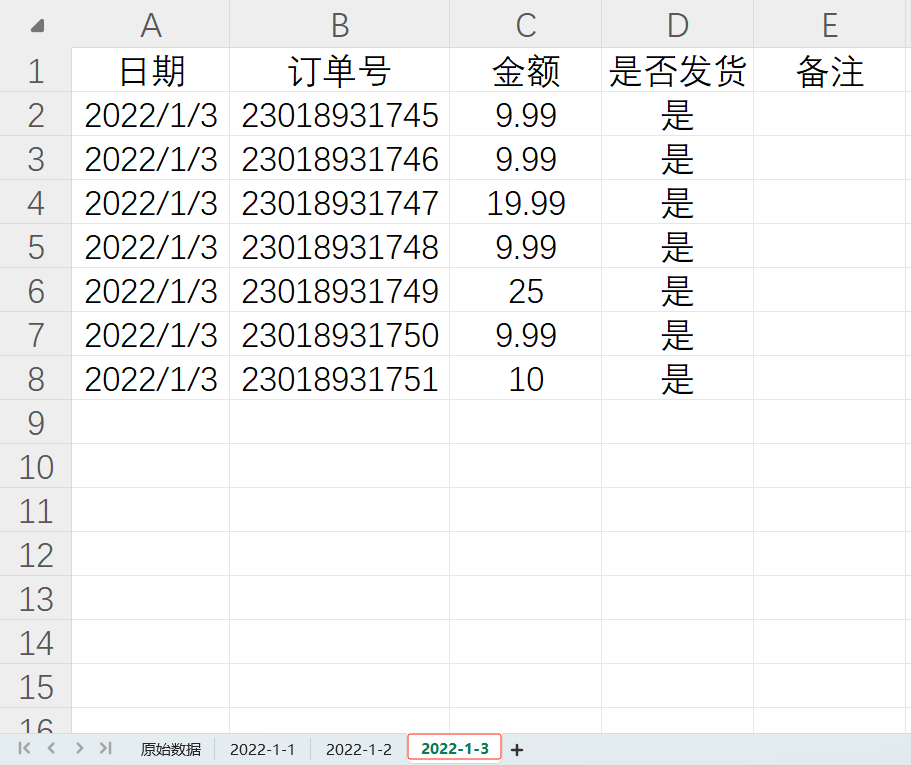Select order number 23018931748 cell
Screen dimensions: 911x766
(340, 246)
